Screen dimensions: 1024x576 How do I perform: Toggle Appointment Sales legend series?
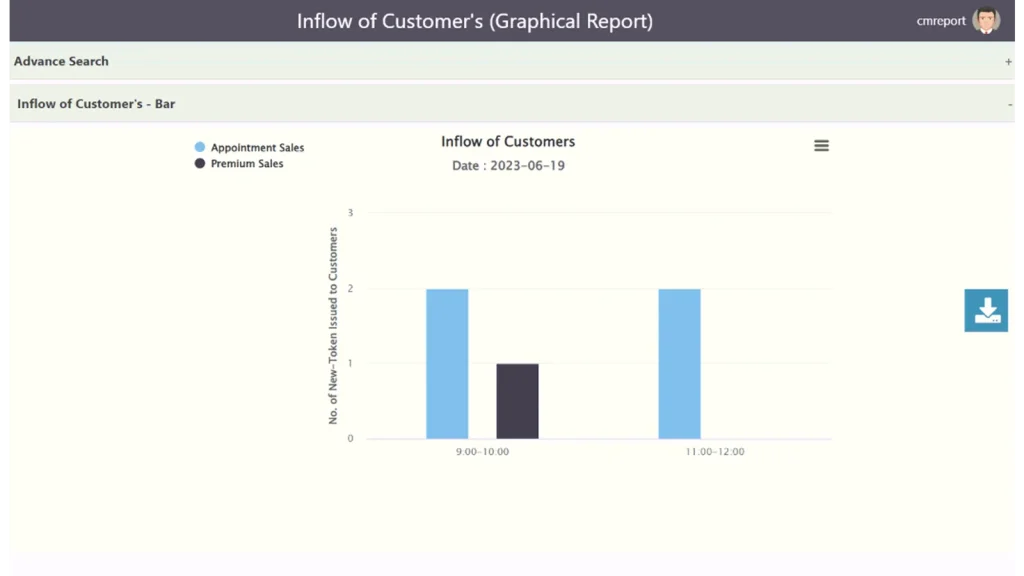[257, 148]
